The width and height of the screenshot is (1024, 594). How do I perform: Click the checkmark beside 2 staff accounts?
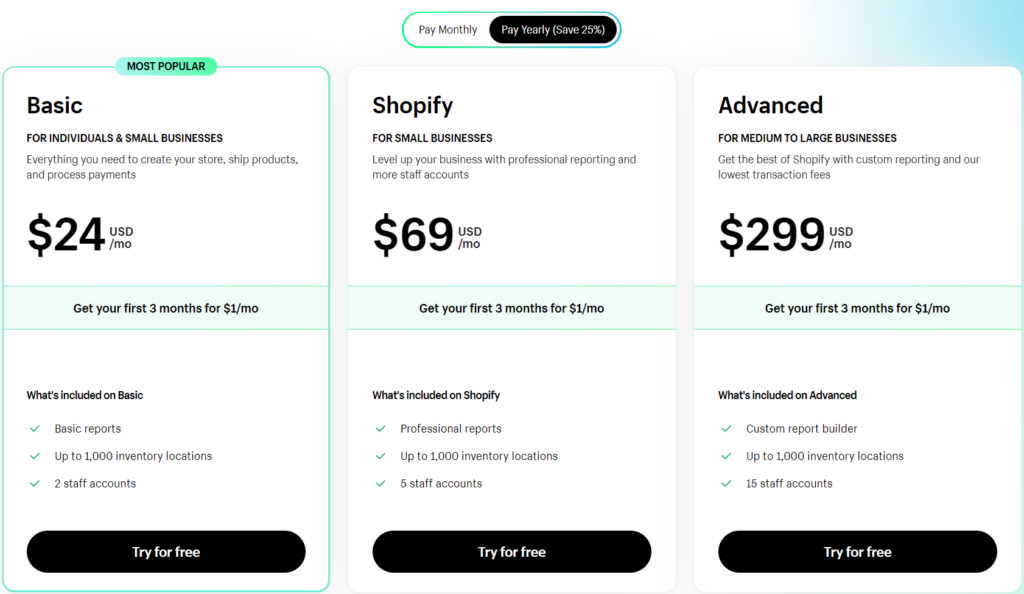(x=35, y=484)
